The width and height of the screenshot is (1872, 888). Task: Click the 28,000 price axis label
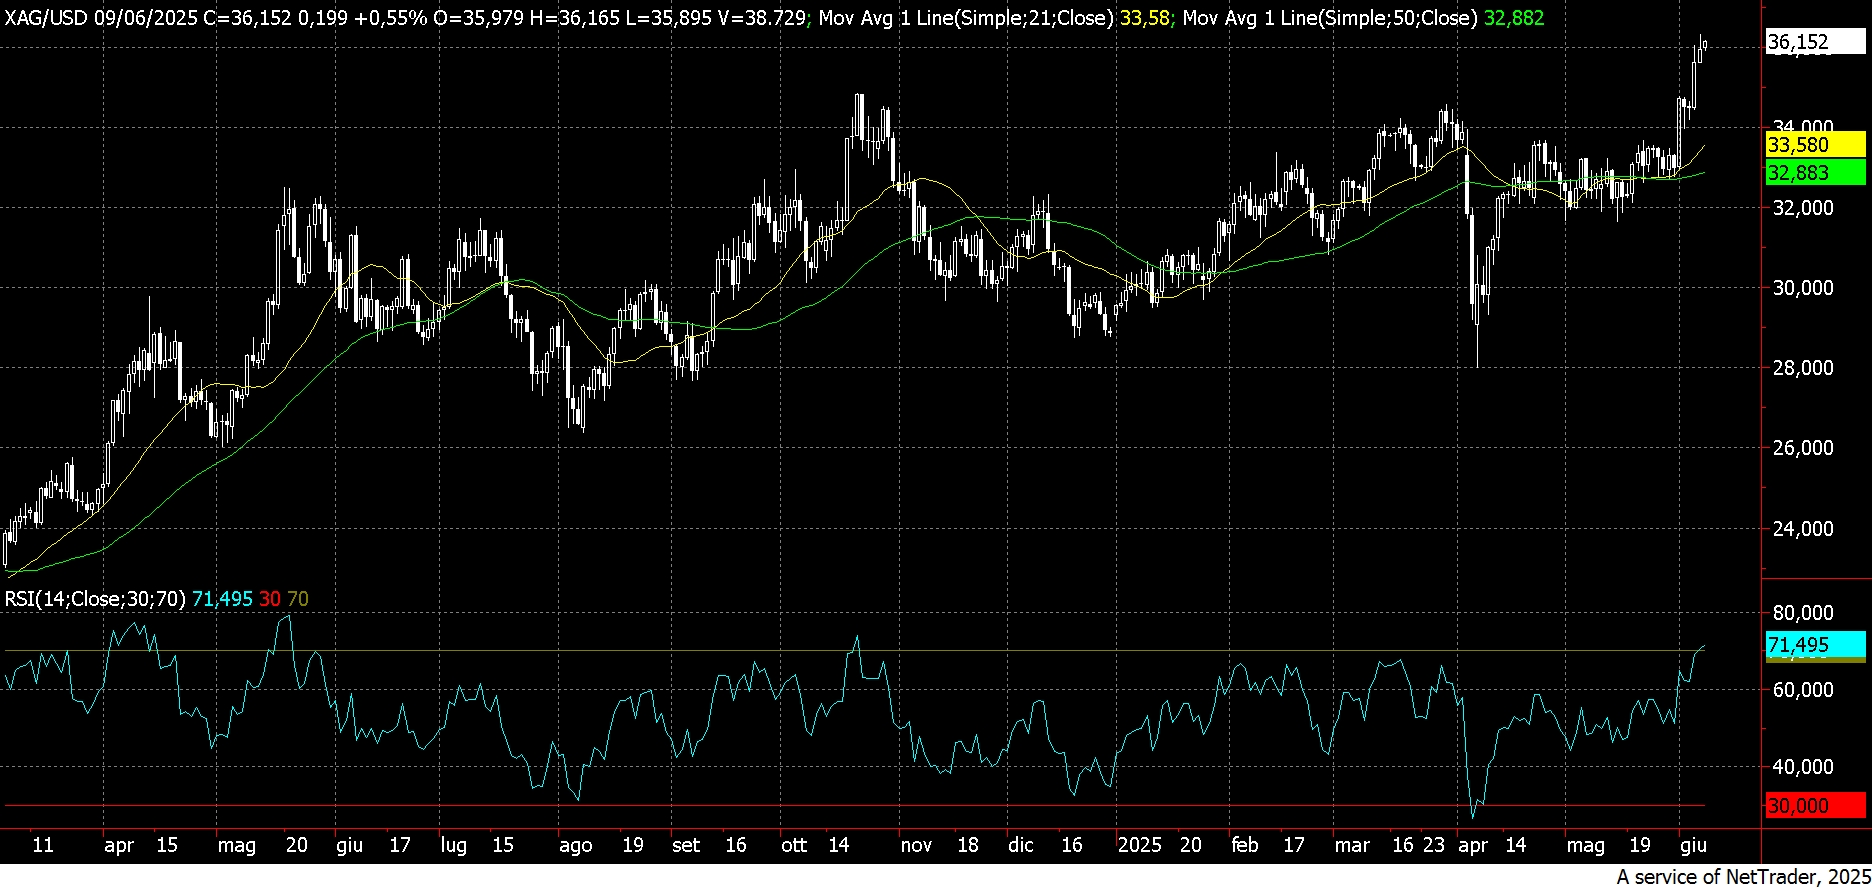(x=1803, y=368)
